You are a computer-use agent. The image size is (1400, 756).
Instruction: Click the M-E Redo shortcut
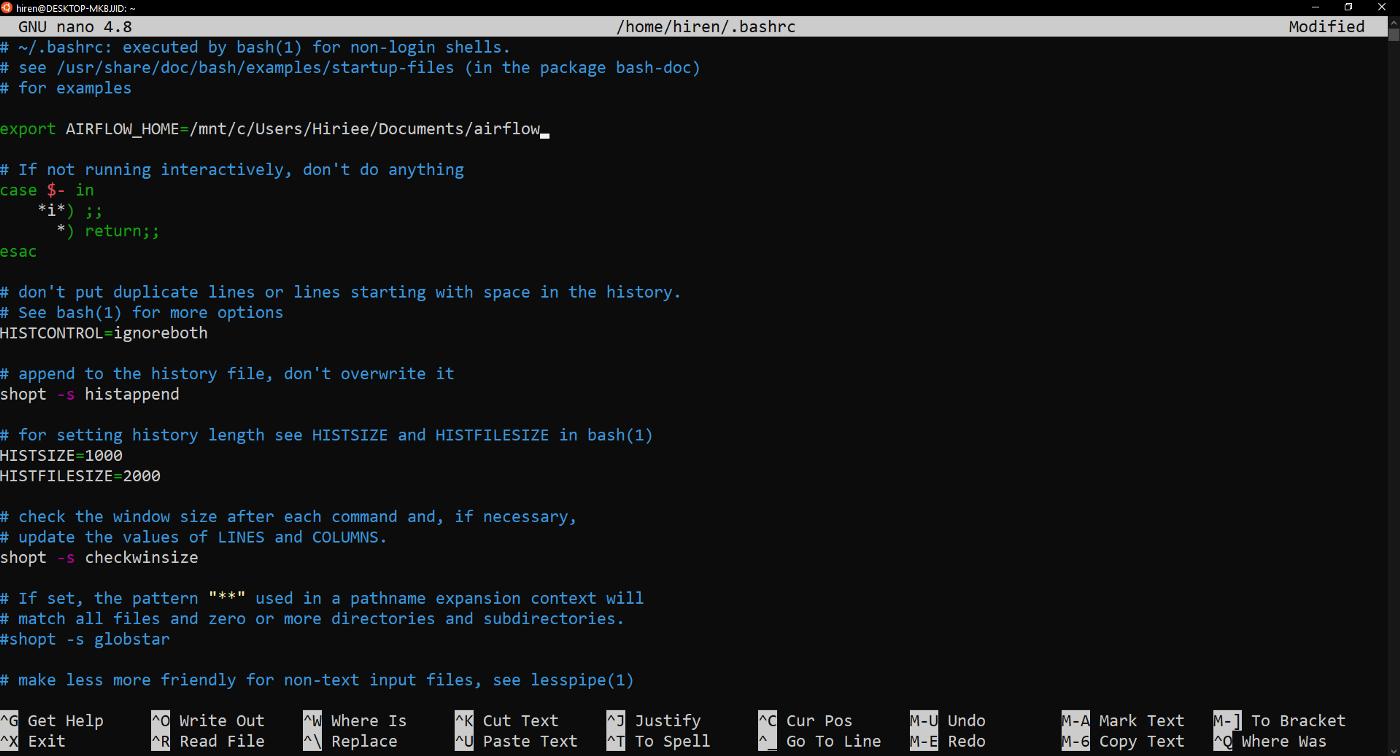(948, 741)
